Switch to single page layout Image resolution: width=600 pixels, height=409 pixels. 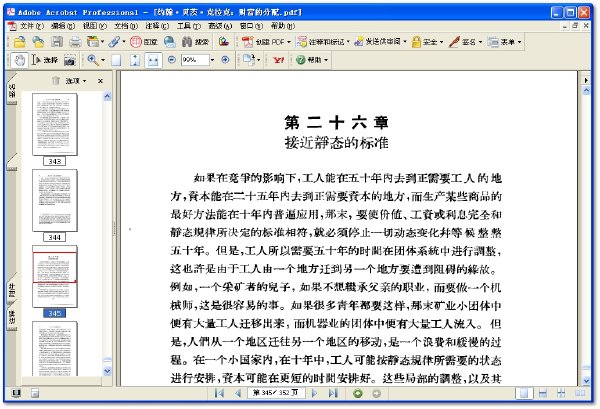pyautogui.click(x=524, y=393)
